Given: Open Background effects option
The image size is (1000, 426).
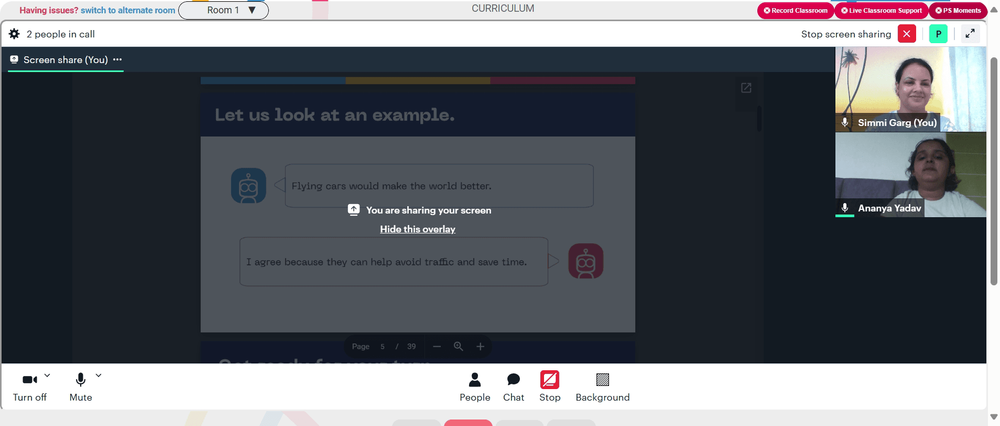Looking at the screenshot, I should (602, 387).
